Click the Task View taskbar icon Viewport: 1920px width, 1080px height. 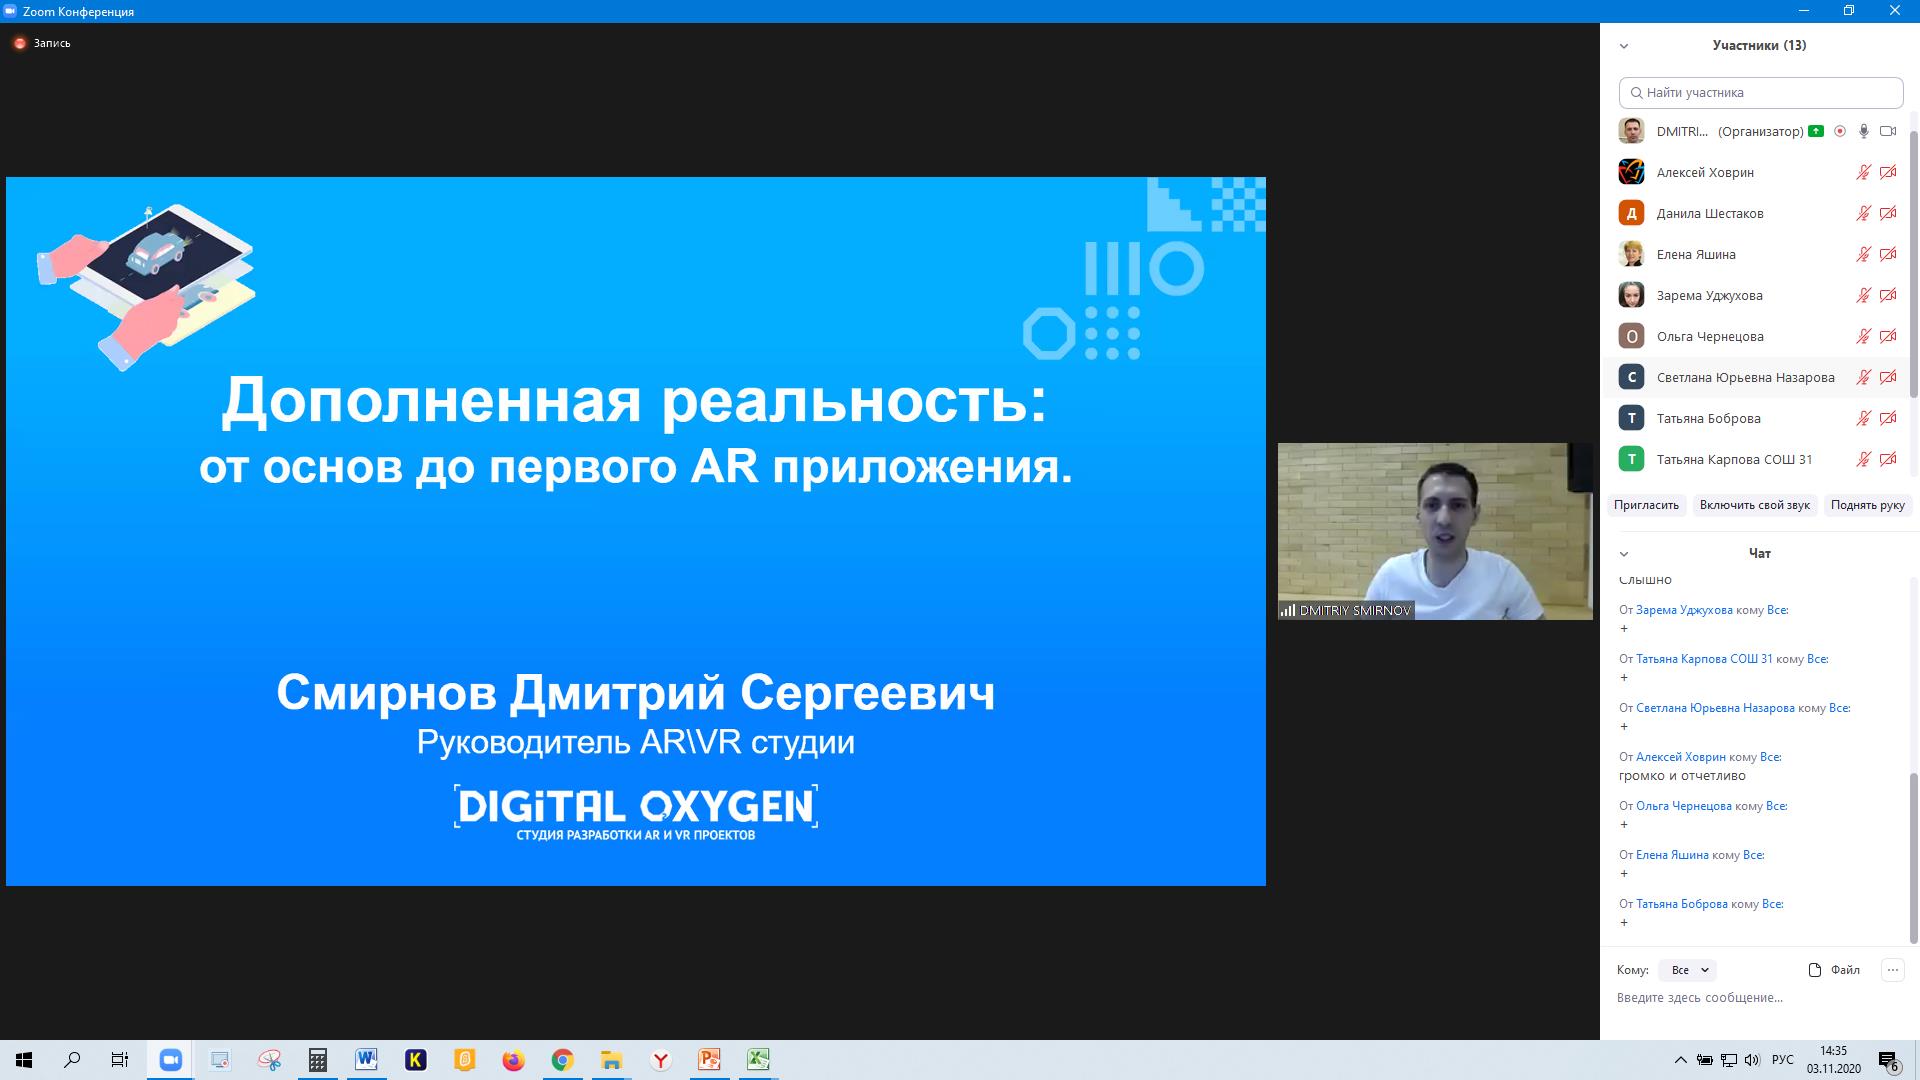click(120, 1060)
